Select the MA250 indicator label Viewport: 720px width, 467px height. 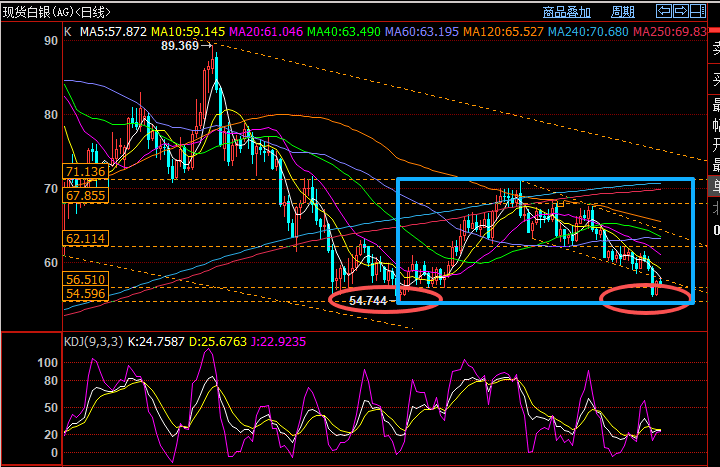(x=669, y=32)
